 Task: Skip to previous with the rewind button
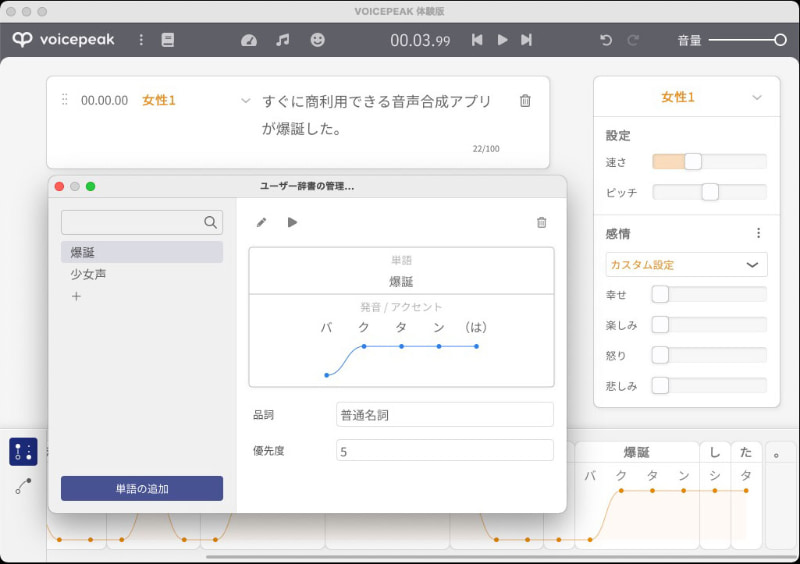tap(477, 40)
